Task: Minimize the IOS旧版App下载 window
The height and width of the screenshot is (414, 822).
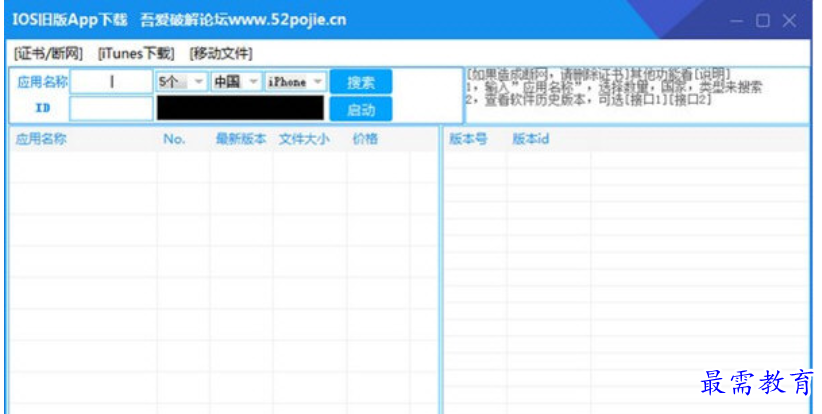Action: tap(737, 21)
